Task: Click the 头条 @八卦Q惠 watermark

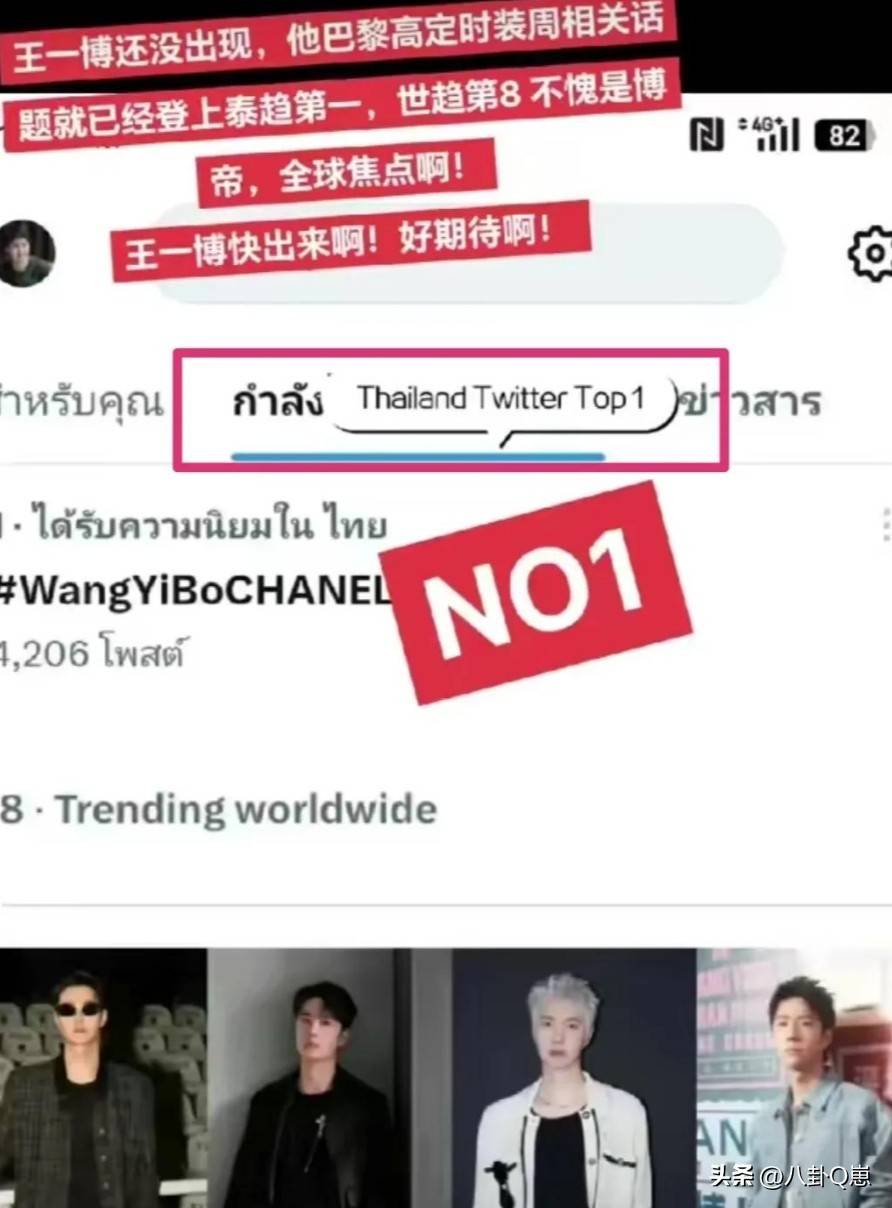Action: tap(789, 1176)
